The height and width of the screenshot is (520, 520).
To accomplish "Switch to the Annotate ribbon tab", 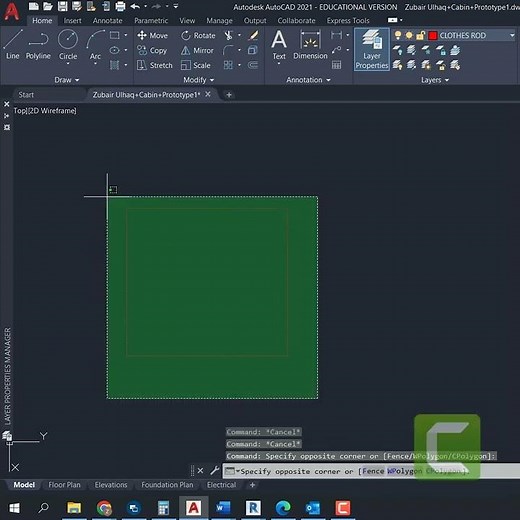I will (x=107, y=21).
